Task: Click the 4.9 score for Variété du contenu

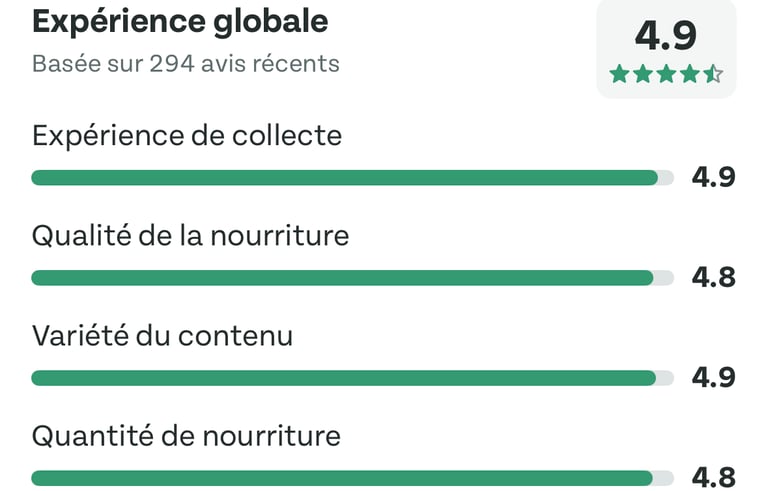Action: tap(714, 378)
